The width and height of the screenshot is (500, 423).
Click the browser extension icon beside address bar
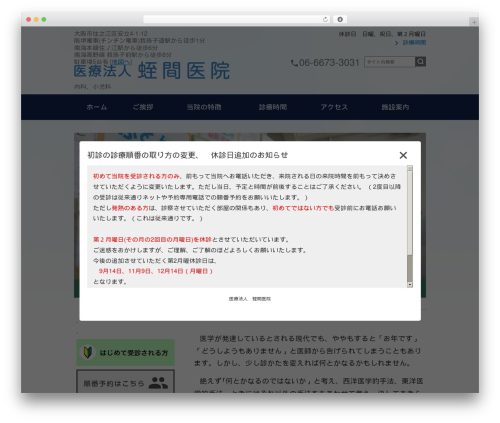click(340, 19)
